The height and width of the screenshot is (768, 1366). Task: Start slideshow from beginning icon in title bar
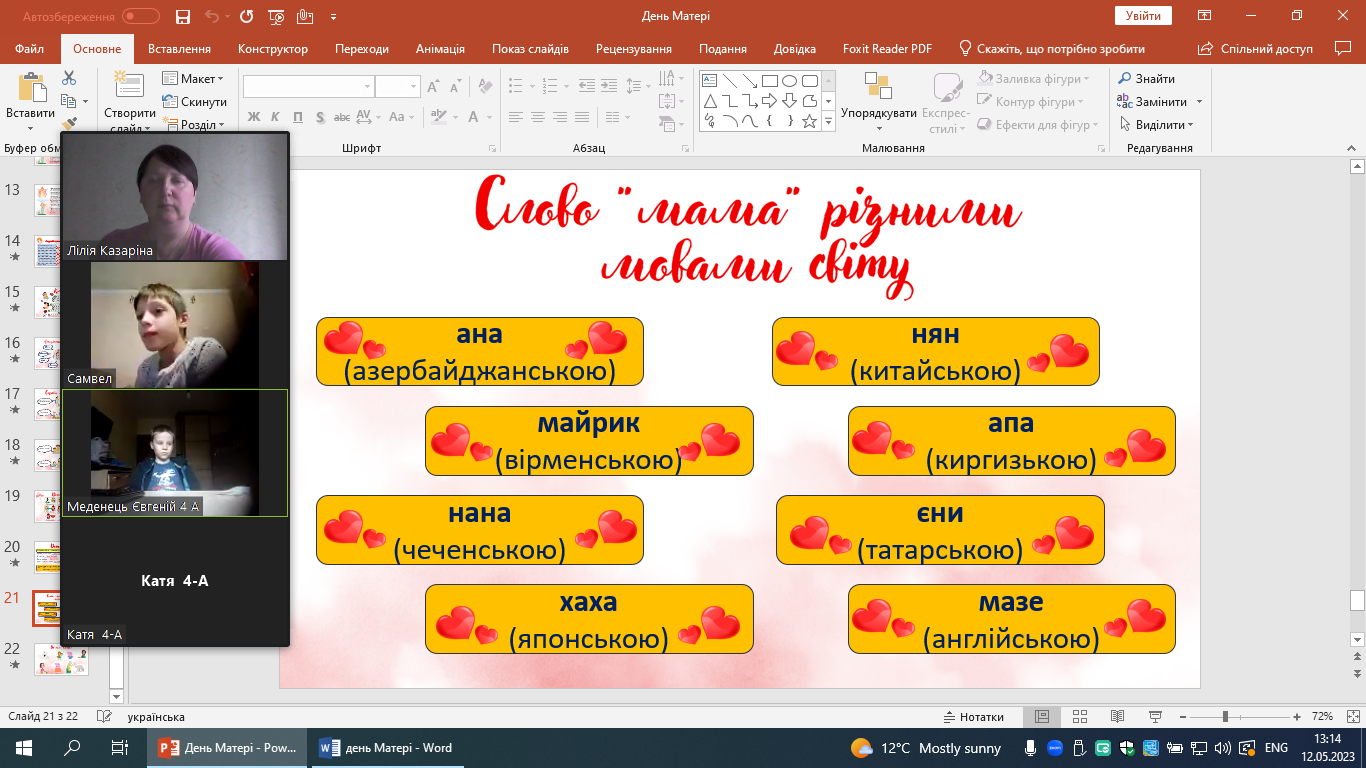coord(276,16)
